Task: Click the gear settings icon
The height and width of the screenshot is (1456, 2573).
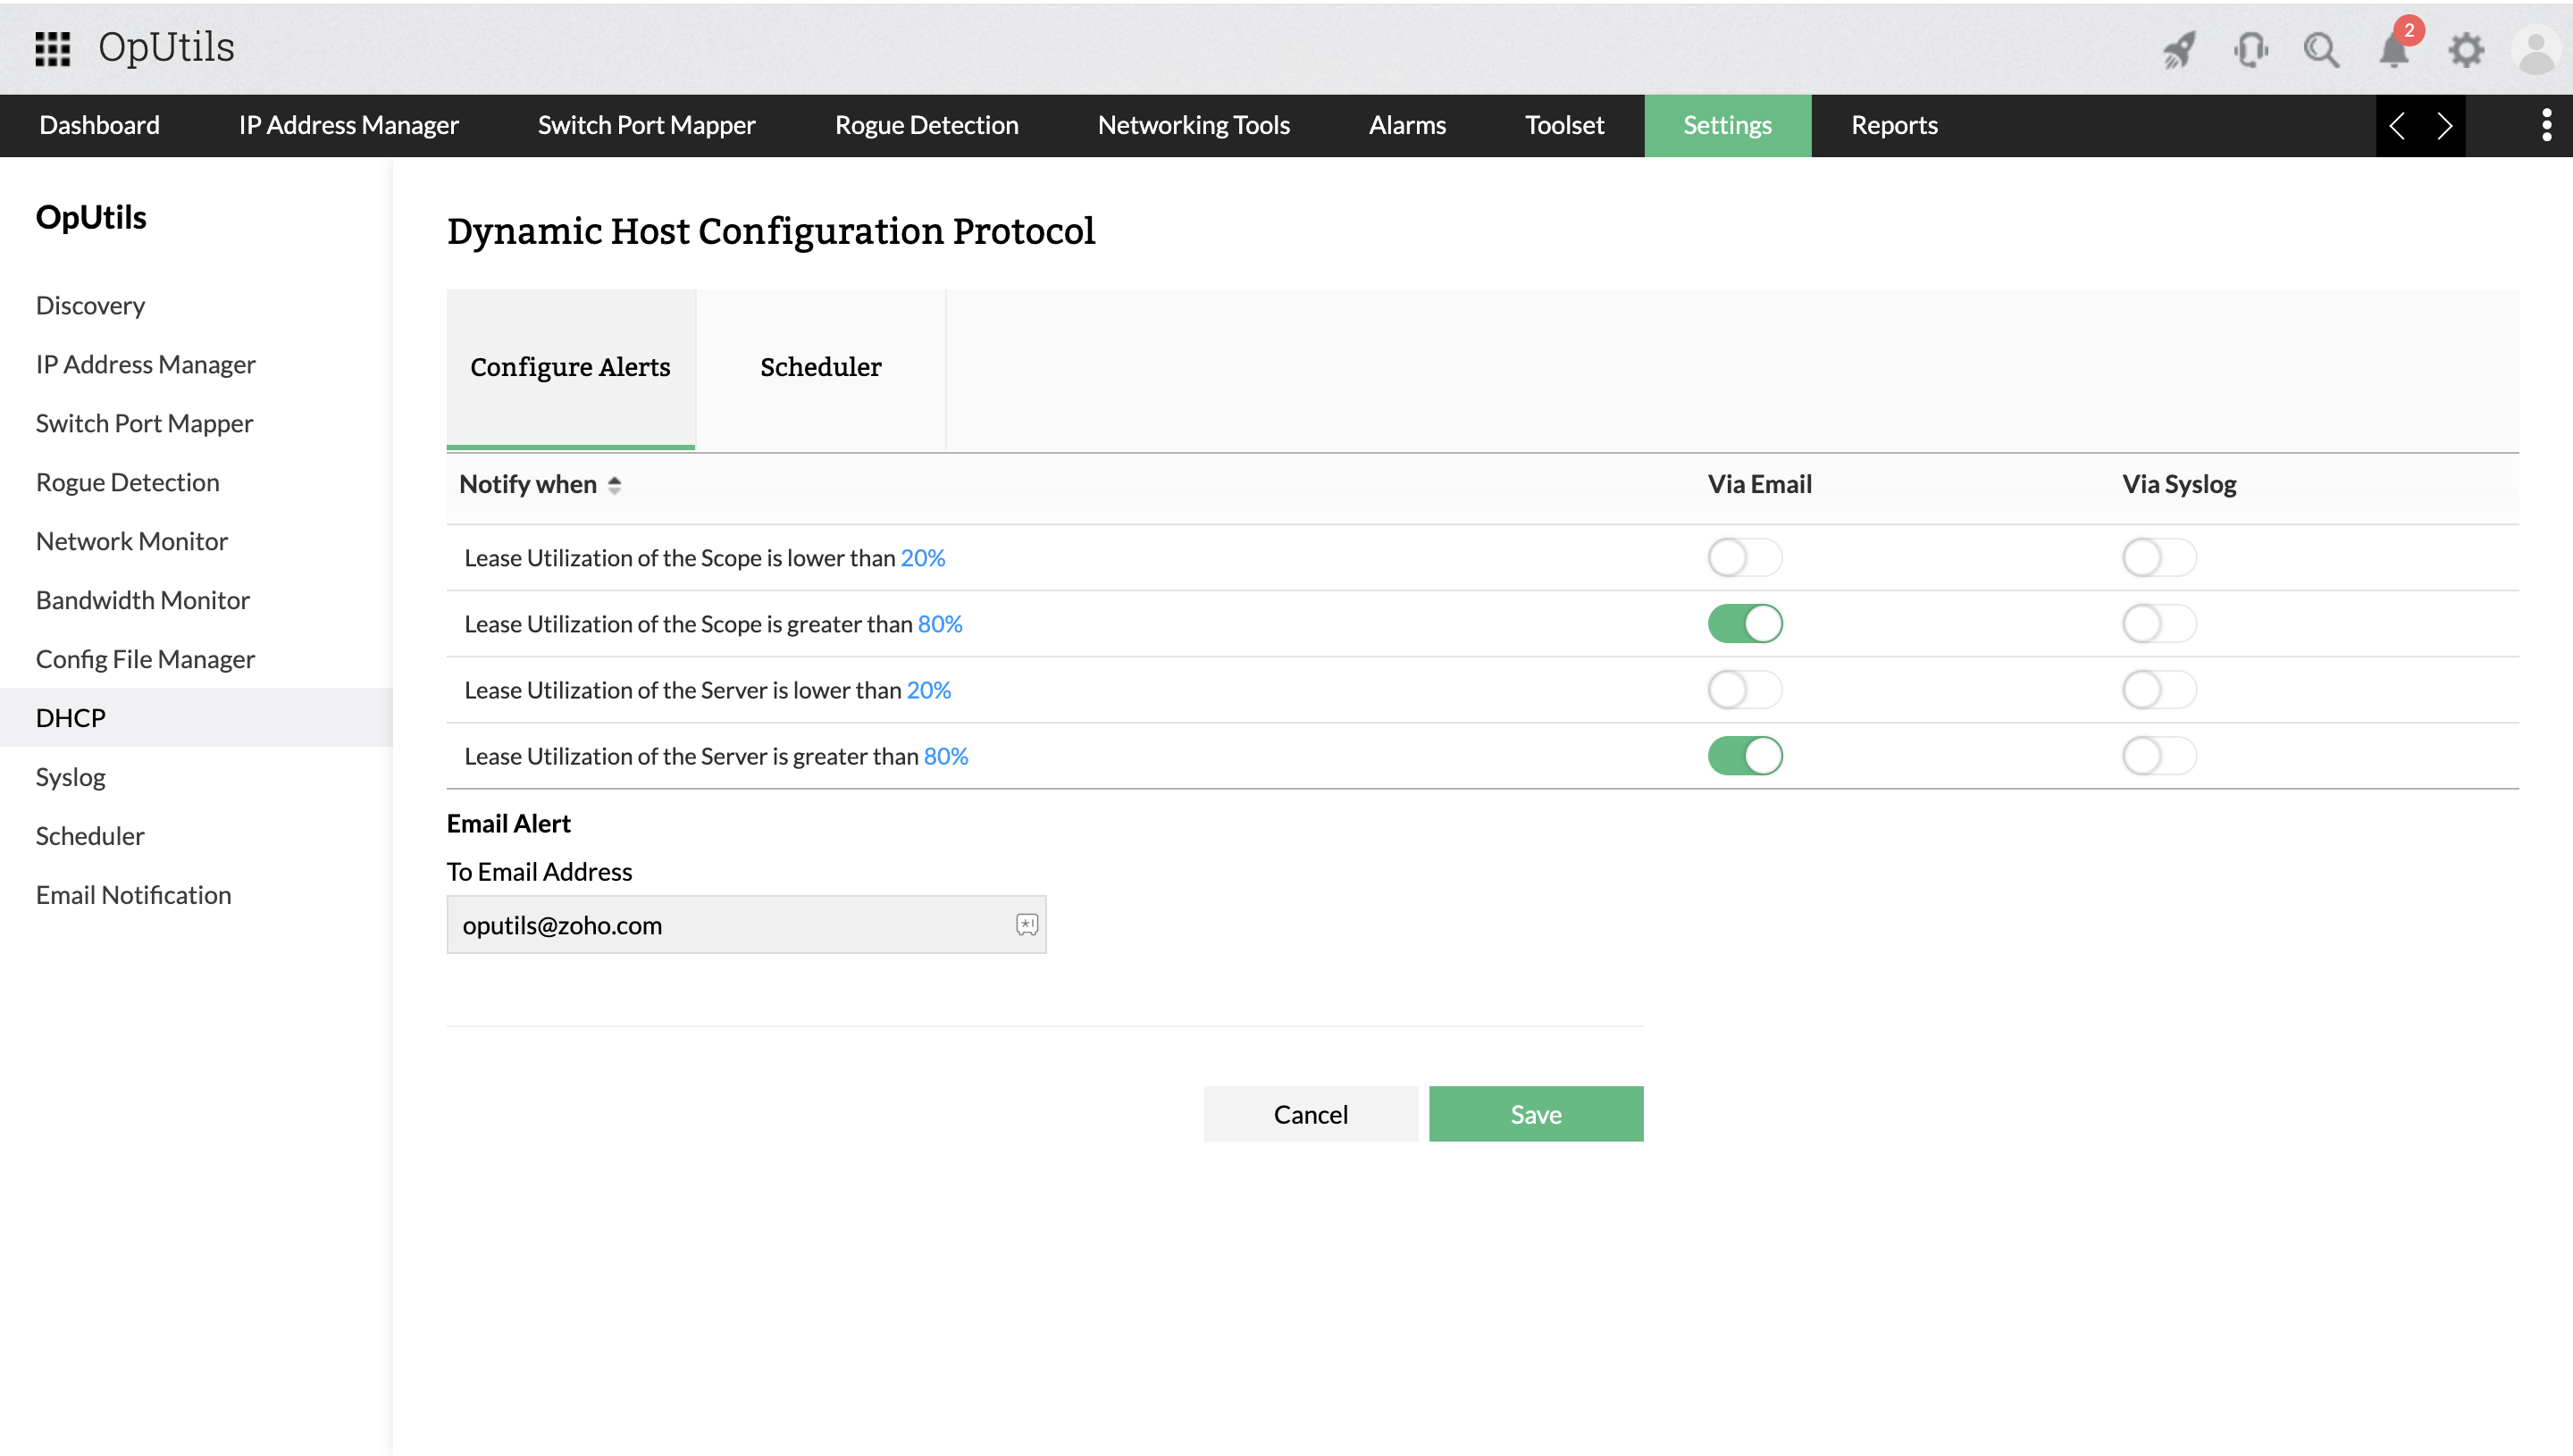Action: [x=2466, y=49]
